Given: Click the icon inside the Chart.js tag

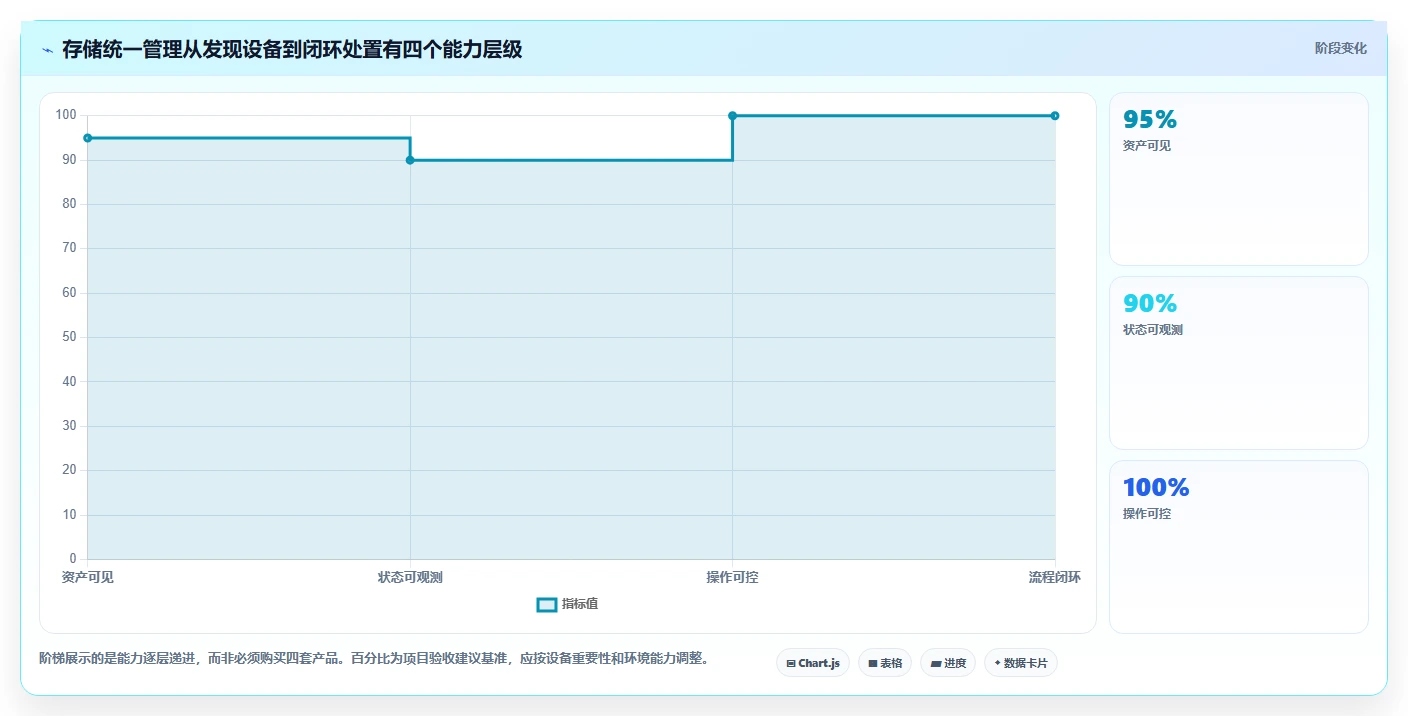Looking at the screenshot, I should pyautogui.click(x=791, y=663).
